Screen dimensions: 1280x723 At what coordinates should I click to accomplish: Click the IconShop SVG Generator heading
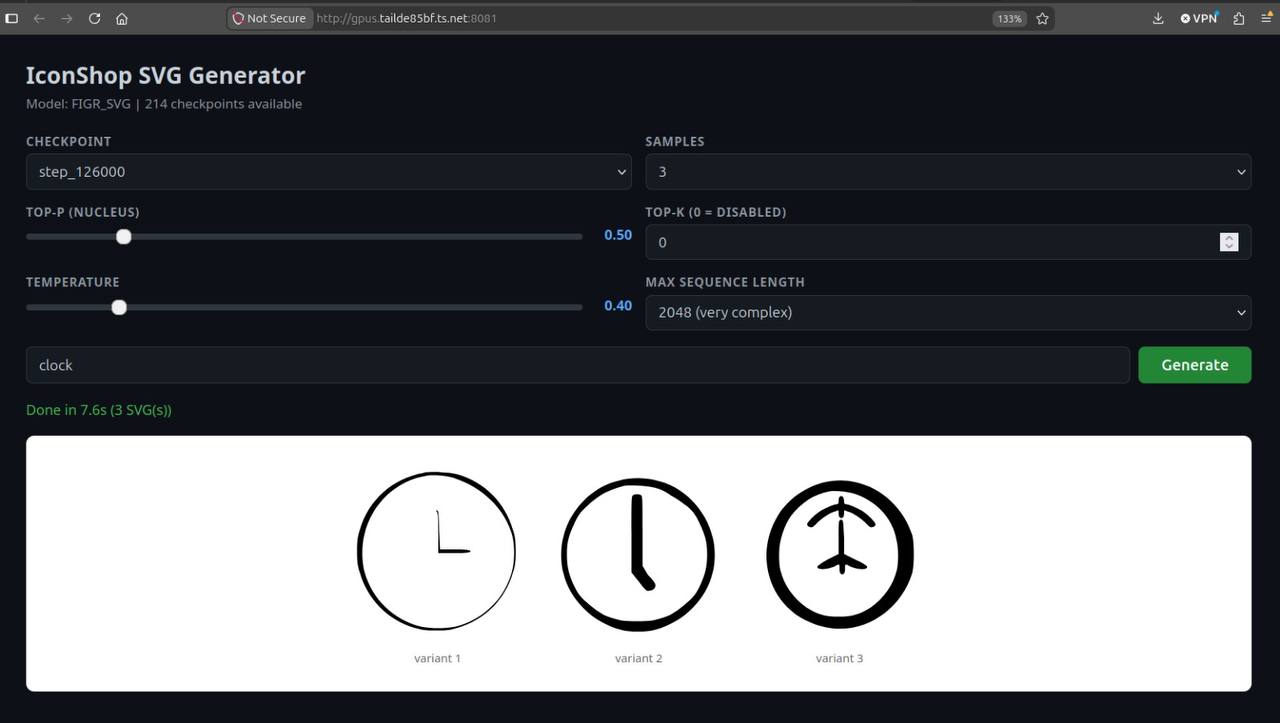click(165, 75)
